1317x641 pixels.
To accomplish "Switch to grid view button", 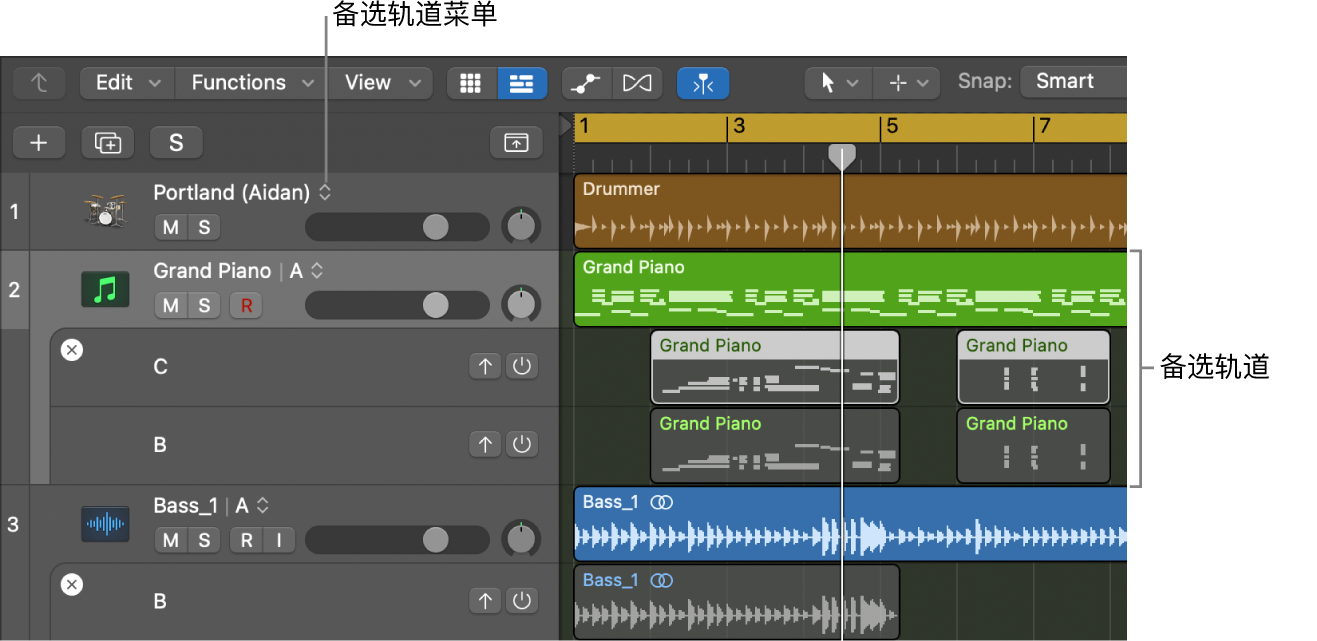I will (471, 83).
